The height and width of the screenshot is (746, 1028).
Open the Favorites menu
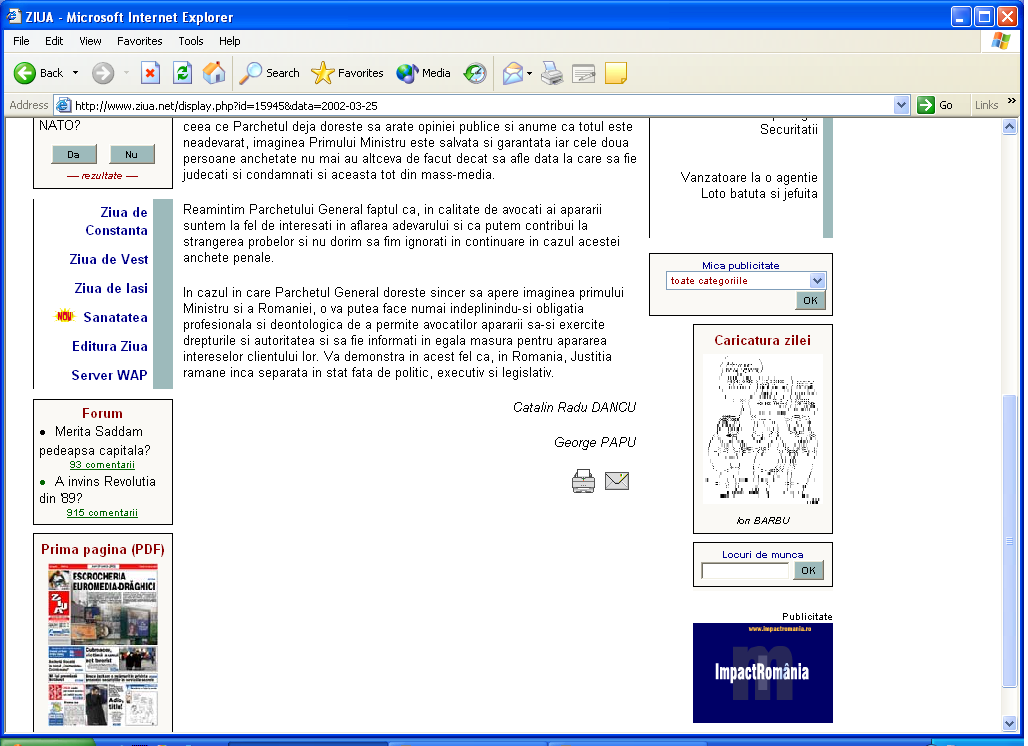click(140, 41)
